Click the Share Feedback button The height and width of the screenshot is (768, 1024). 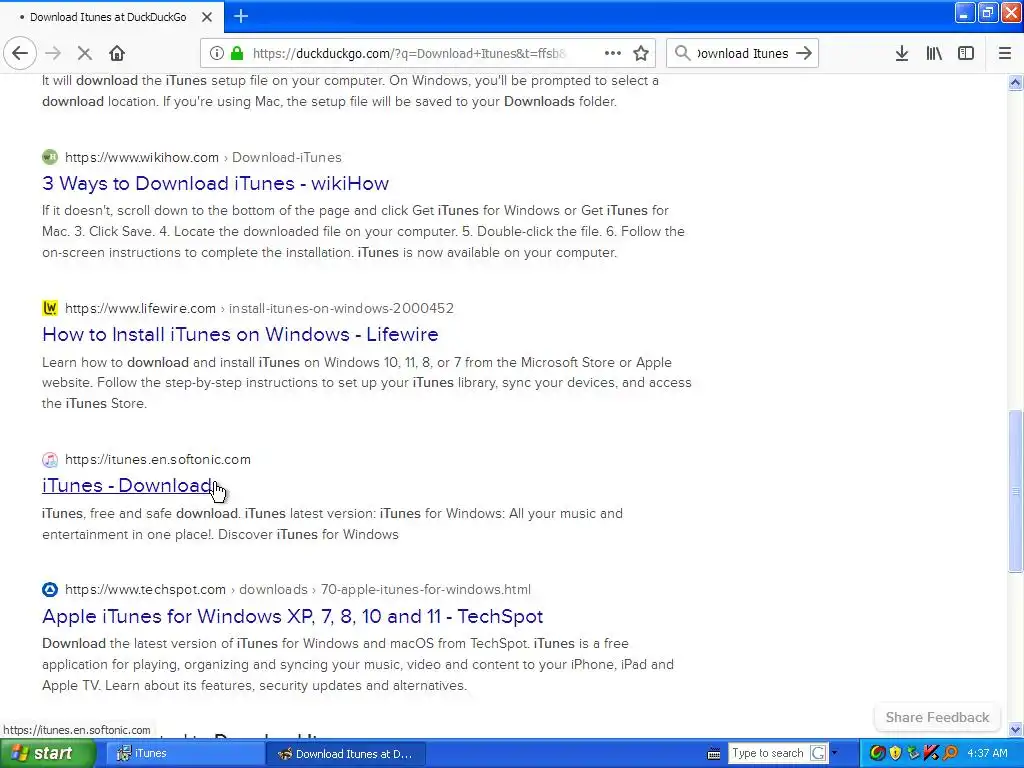pos(937,717)
